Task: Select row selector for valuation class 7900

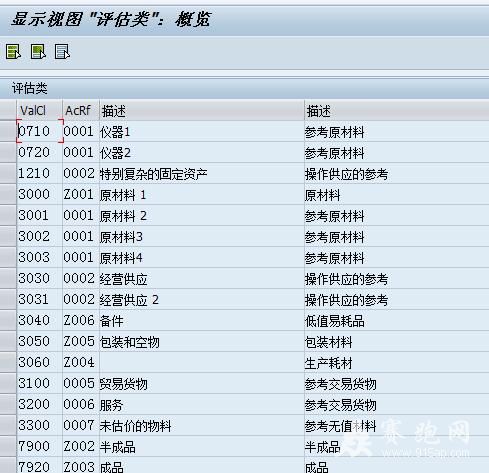Action: point(8,446)
